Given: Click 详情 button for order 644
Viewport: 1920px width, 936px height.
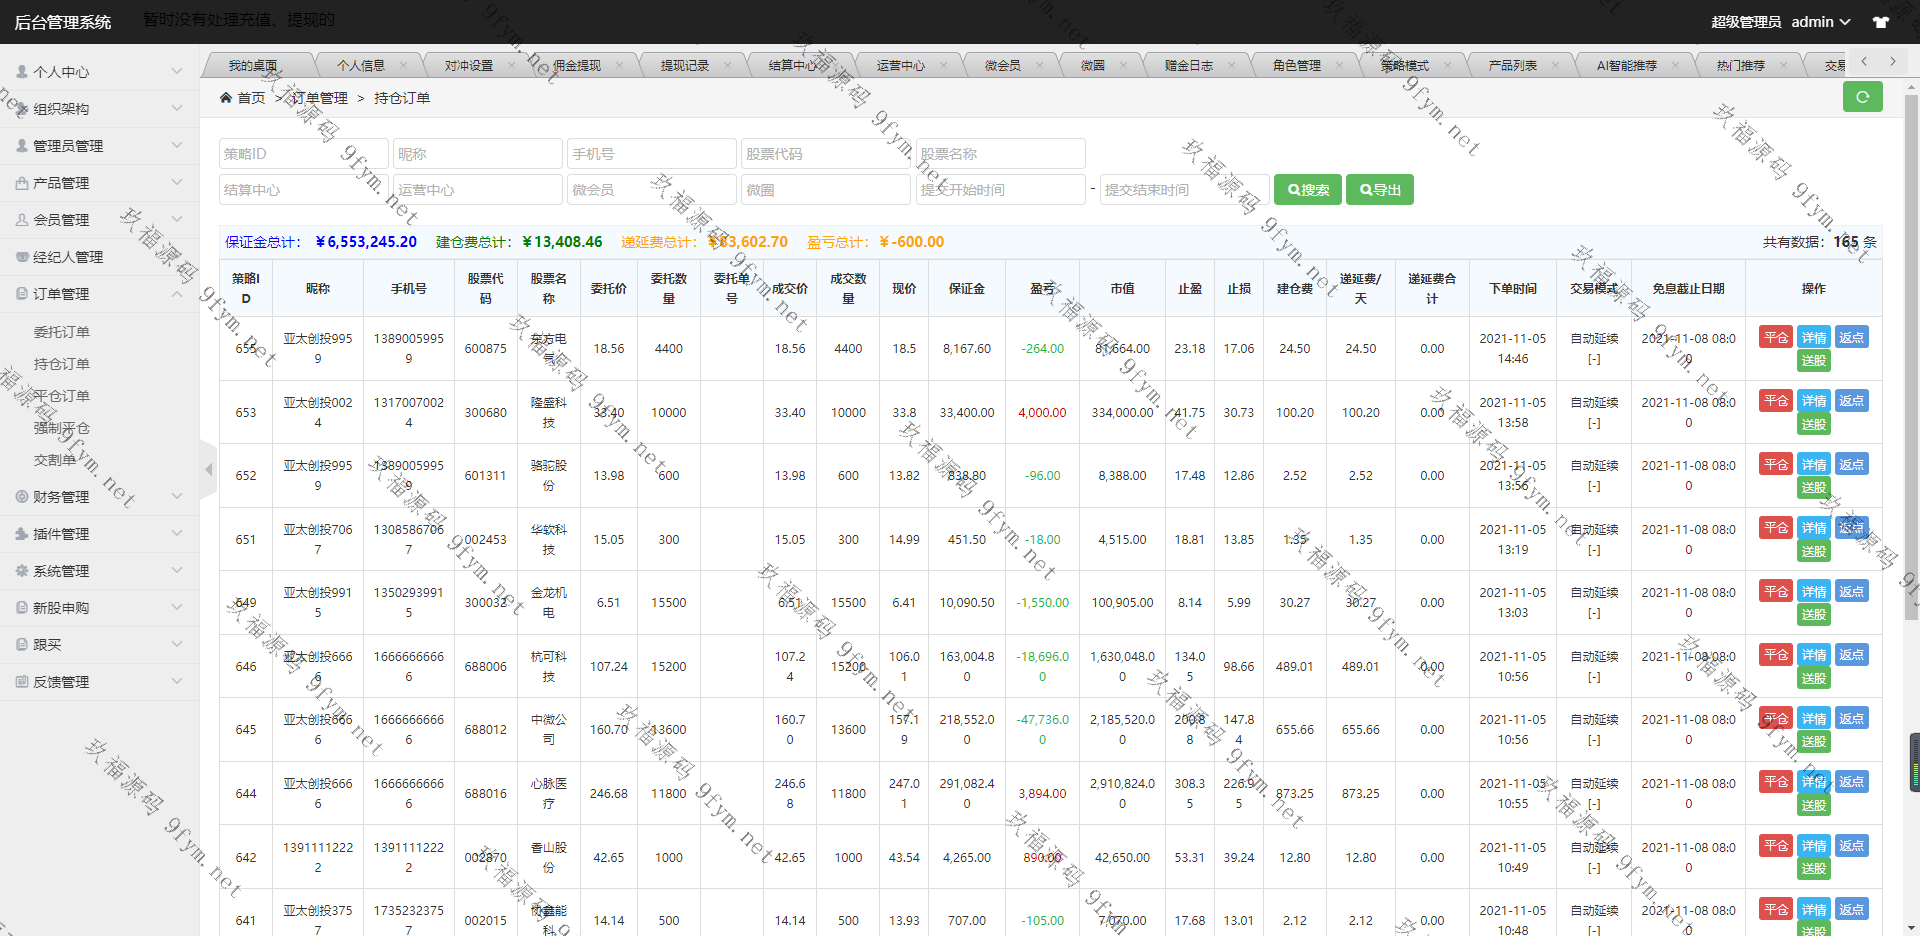Looking at the screenshot, I should coord(1814,782).
